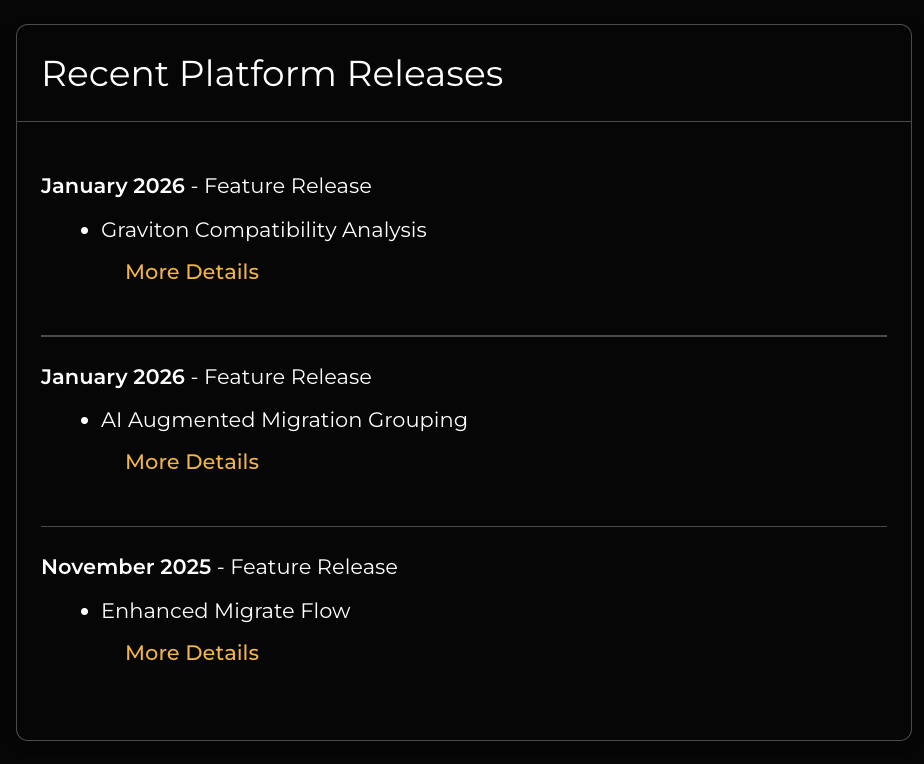Viewport: 924px width, 764px height.
Task: Click divider above the November 2025 entry
Action: click(464, 526)
